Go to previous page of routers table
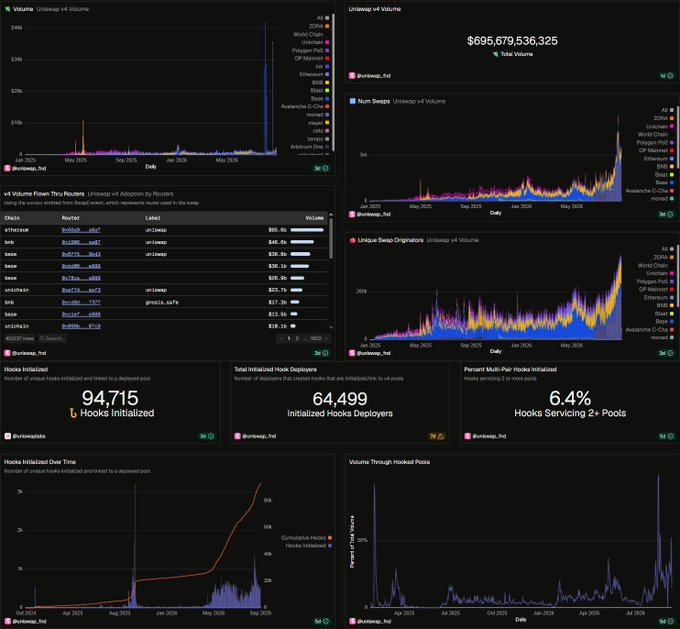680x629 pixels. 281,338
